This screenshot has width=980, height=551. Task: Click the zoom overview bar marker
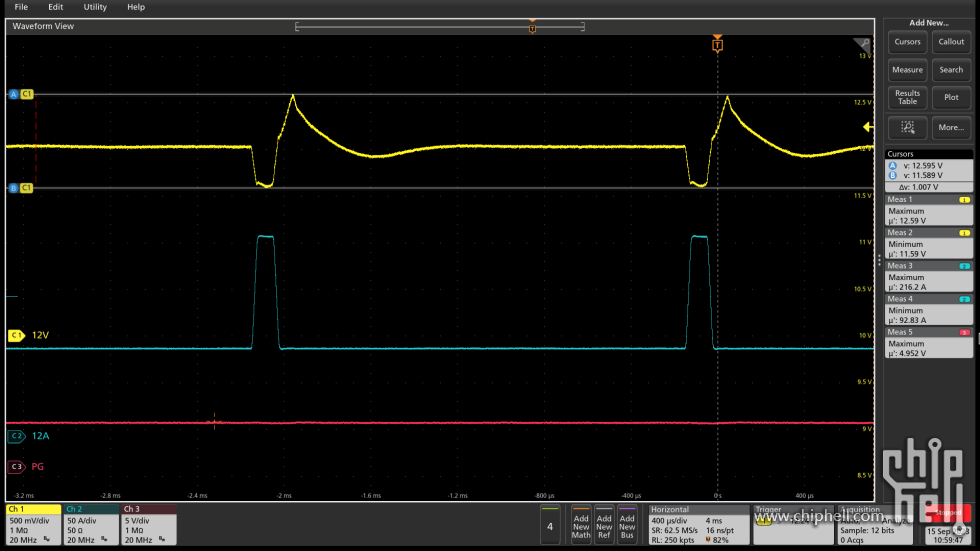532,28
